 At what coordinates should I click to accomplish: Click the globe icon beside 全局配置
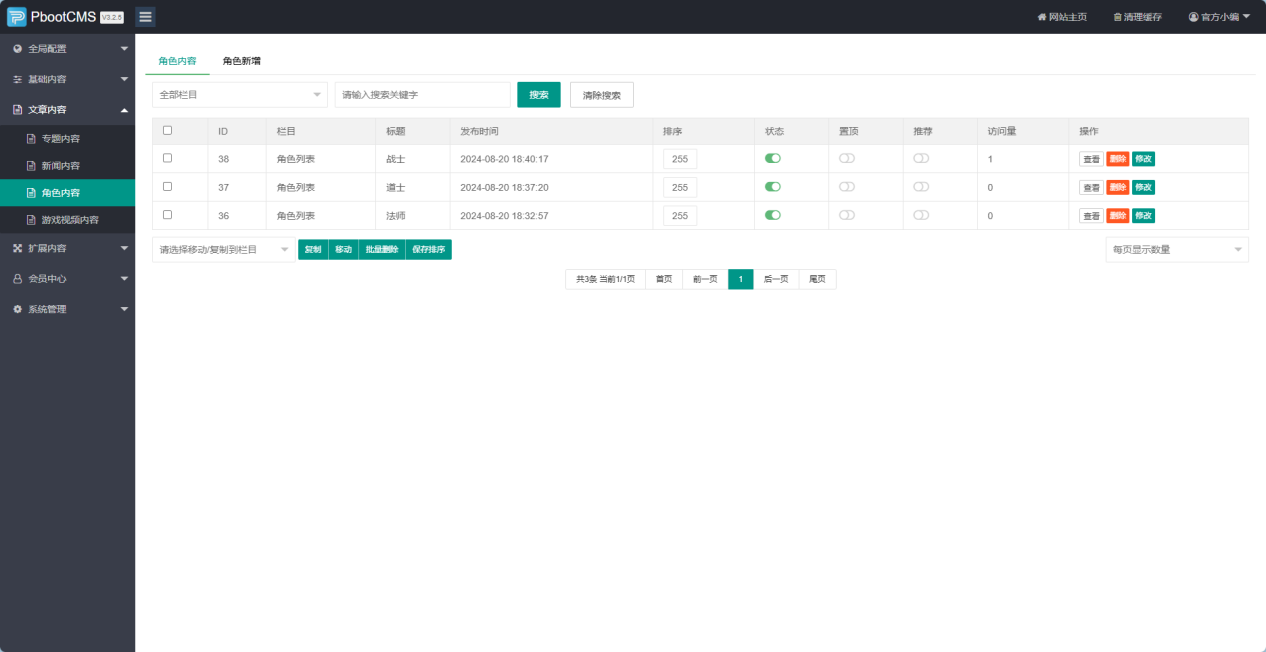[x=17, y=48]
